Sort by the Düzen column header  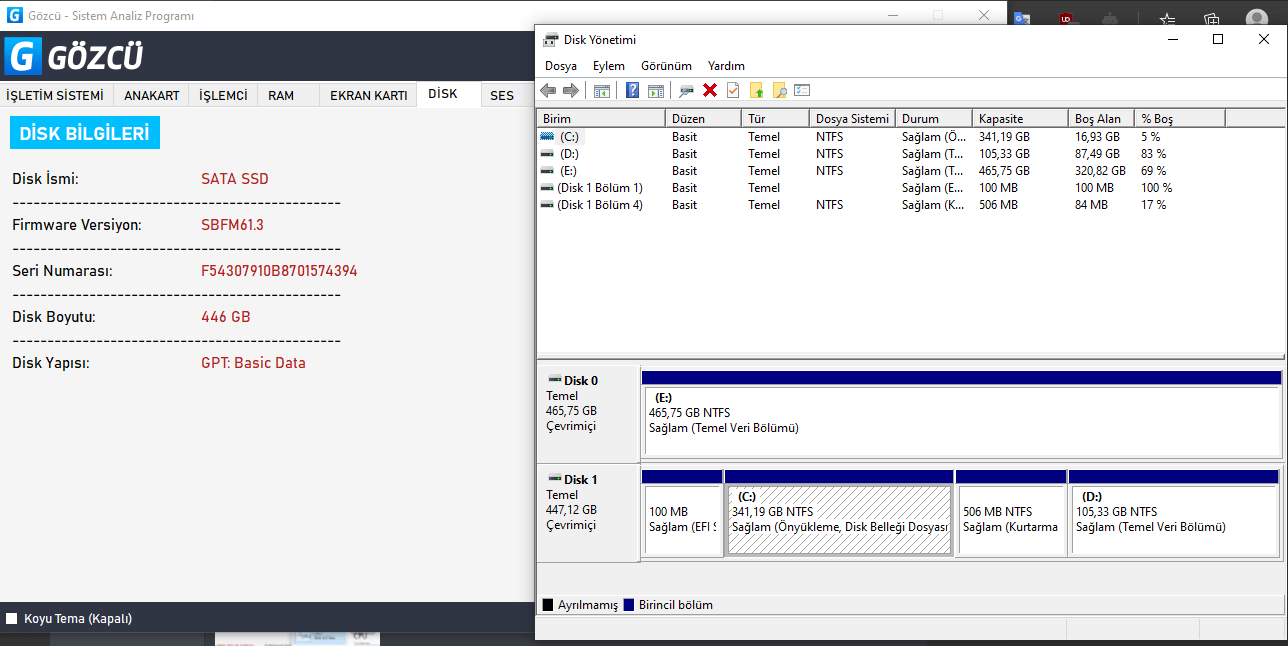click(x=703, y=118)
